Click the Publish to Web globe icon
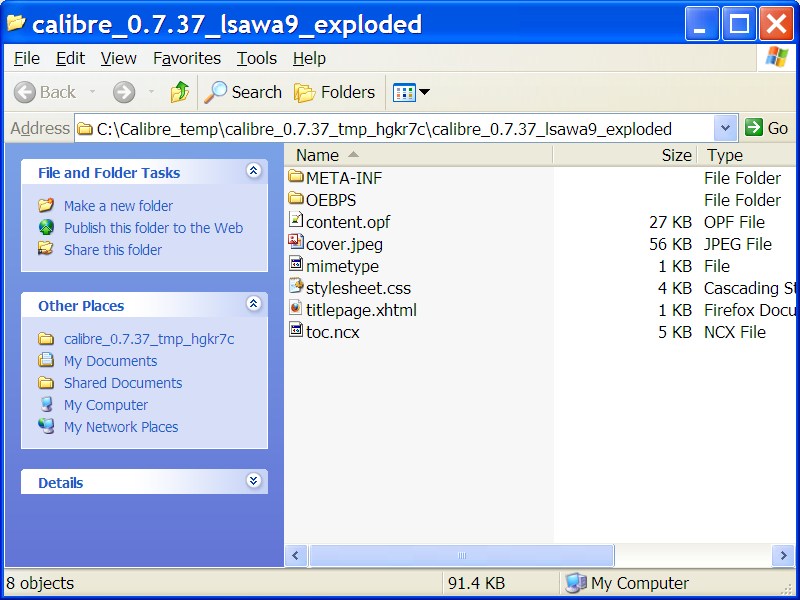This screenshot has width=800, height=600. (x=46, y=227)
